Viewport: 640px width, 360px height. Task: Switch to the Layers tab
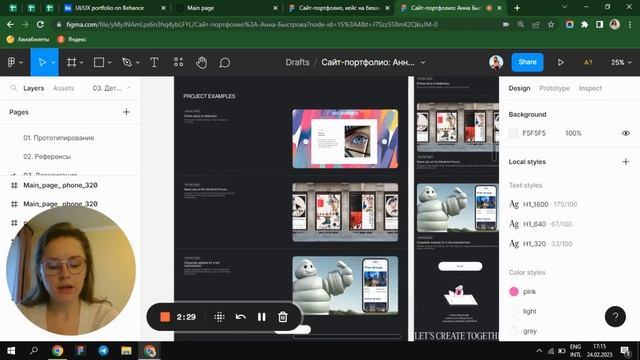[x=33, y=88]
